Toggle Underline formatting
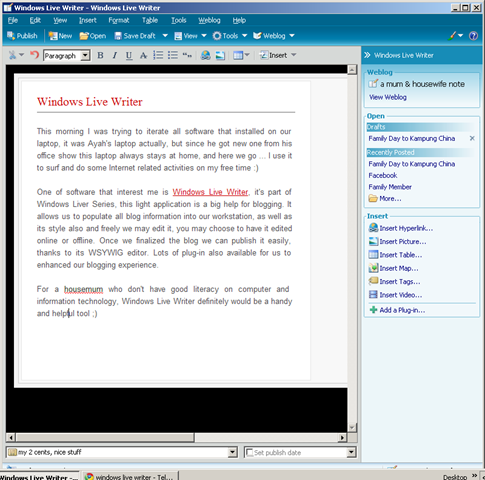 point(129,55)
